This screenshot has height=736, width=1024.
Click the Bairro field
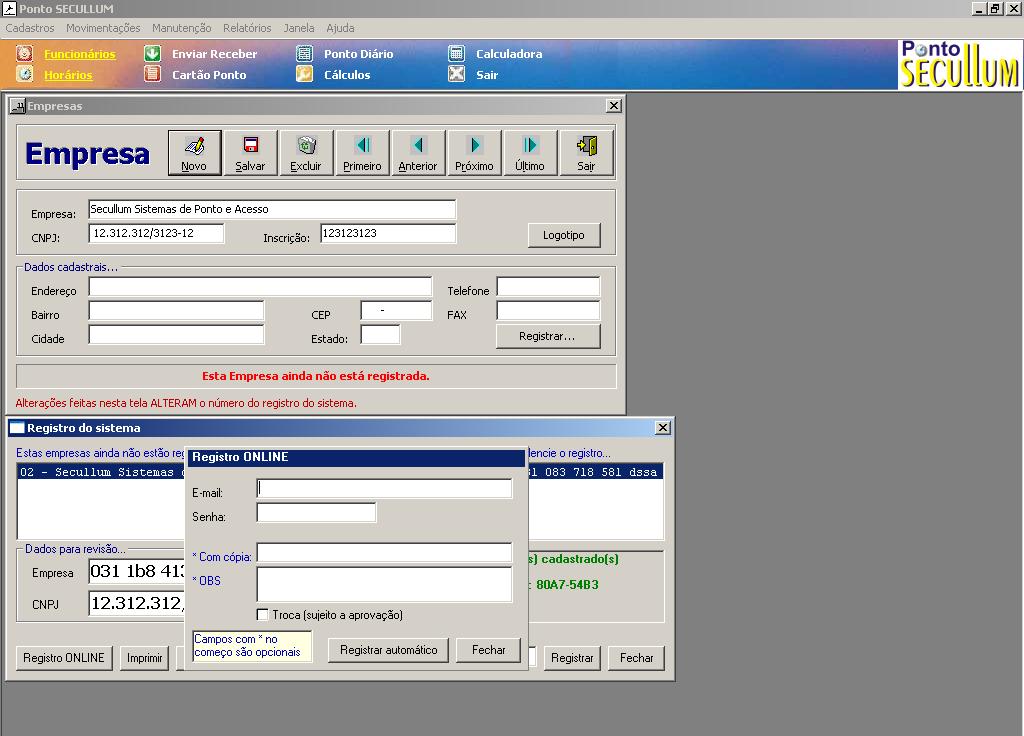point(176,310)
